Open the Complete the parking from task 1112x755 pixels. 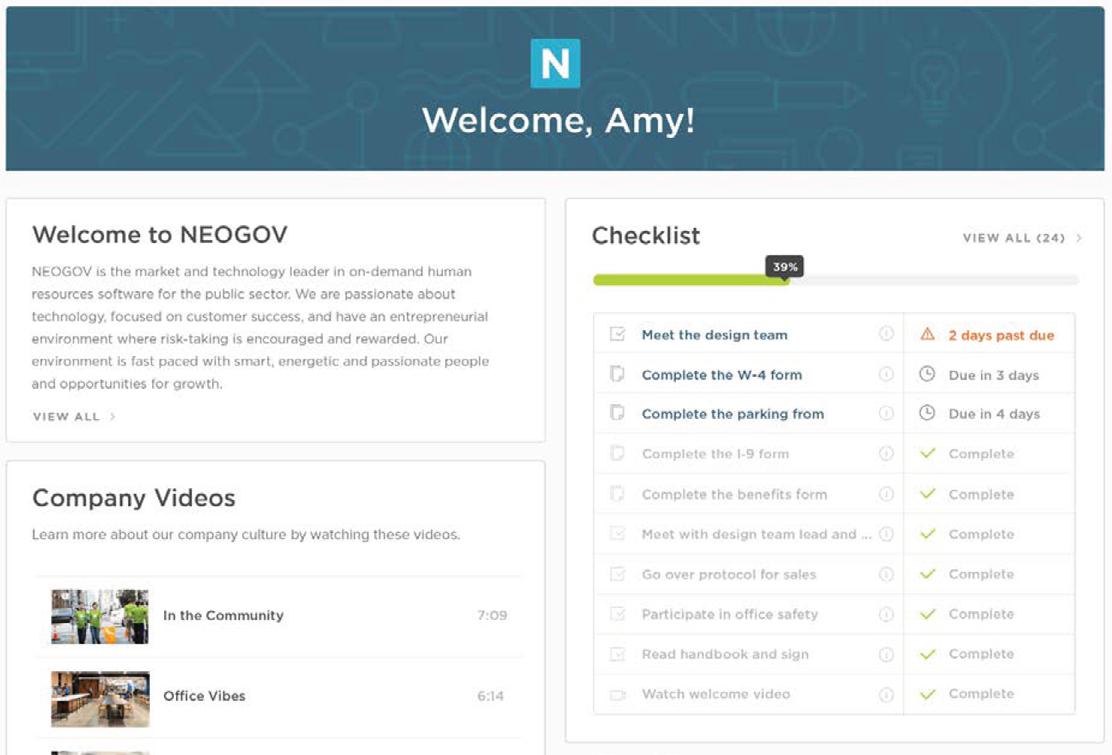(x=733, y=414)
